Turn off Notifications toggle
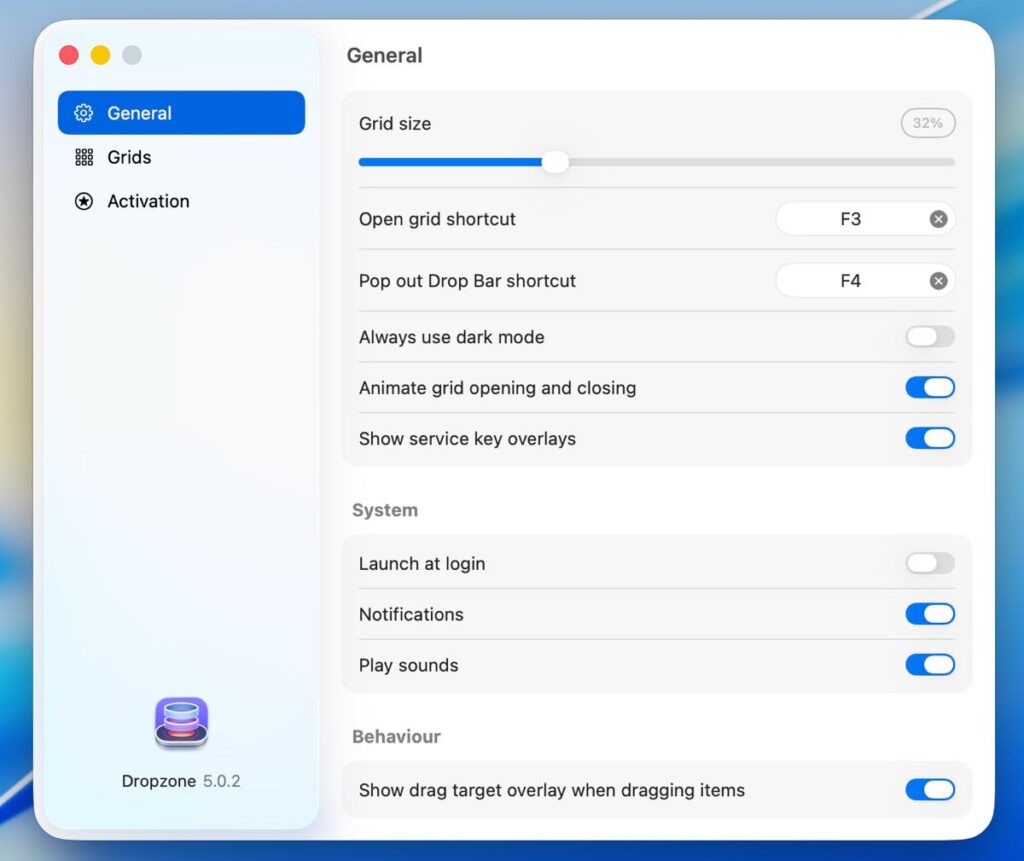Viewport: 1024px width, 861px height. [930, 614]
